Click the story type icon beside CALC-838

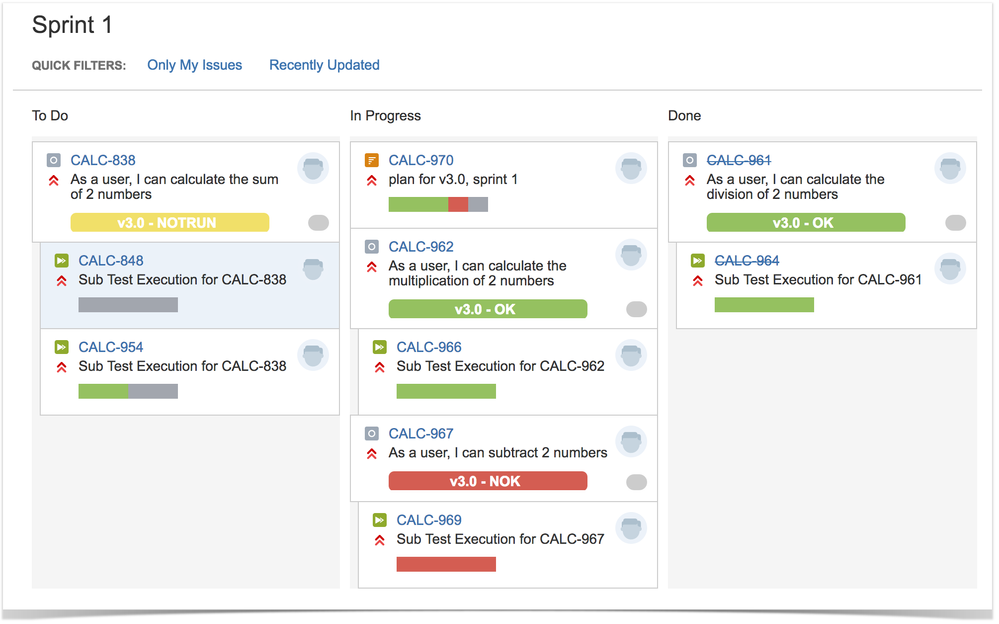[54, 160]
